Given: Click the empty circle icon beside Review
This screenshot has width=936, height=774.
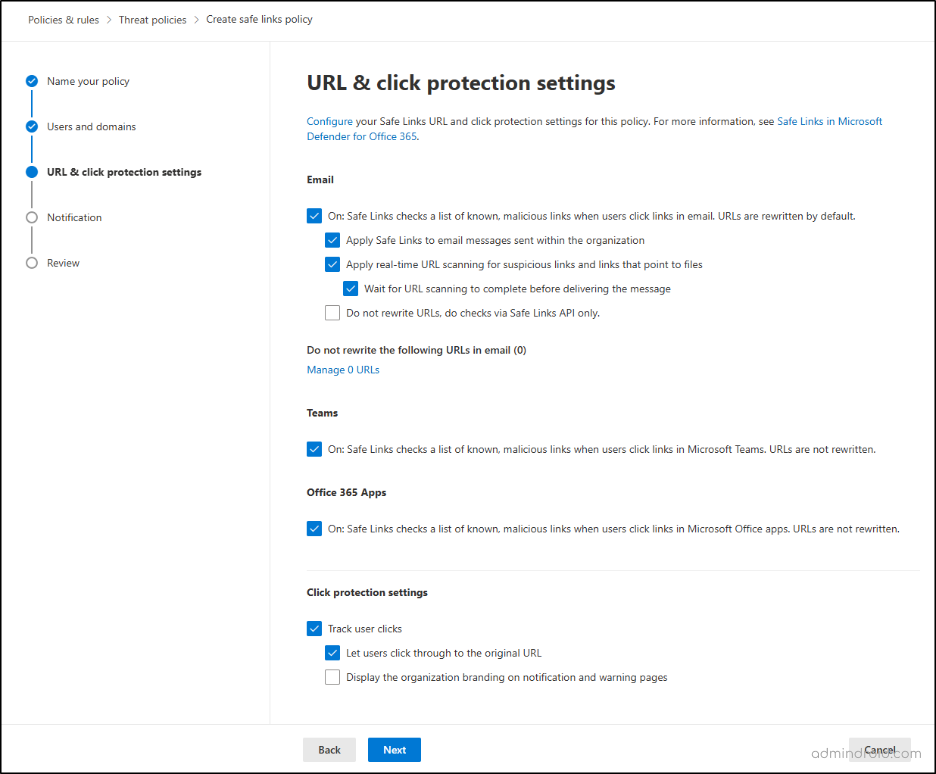Looking at the screenshot, I should [x=30, y=262].
